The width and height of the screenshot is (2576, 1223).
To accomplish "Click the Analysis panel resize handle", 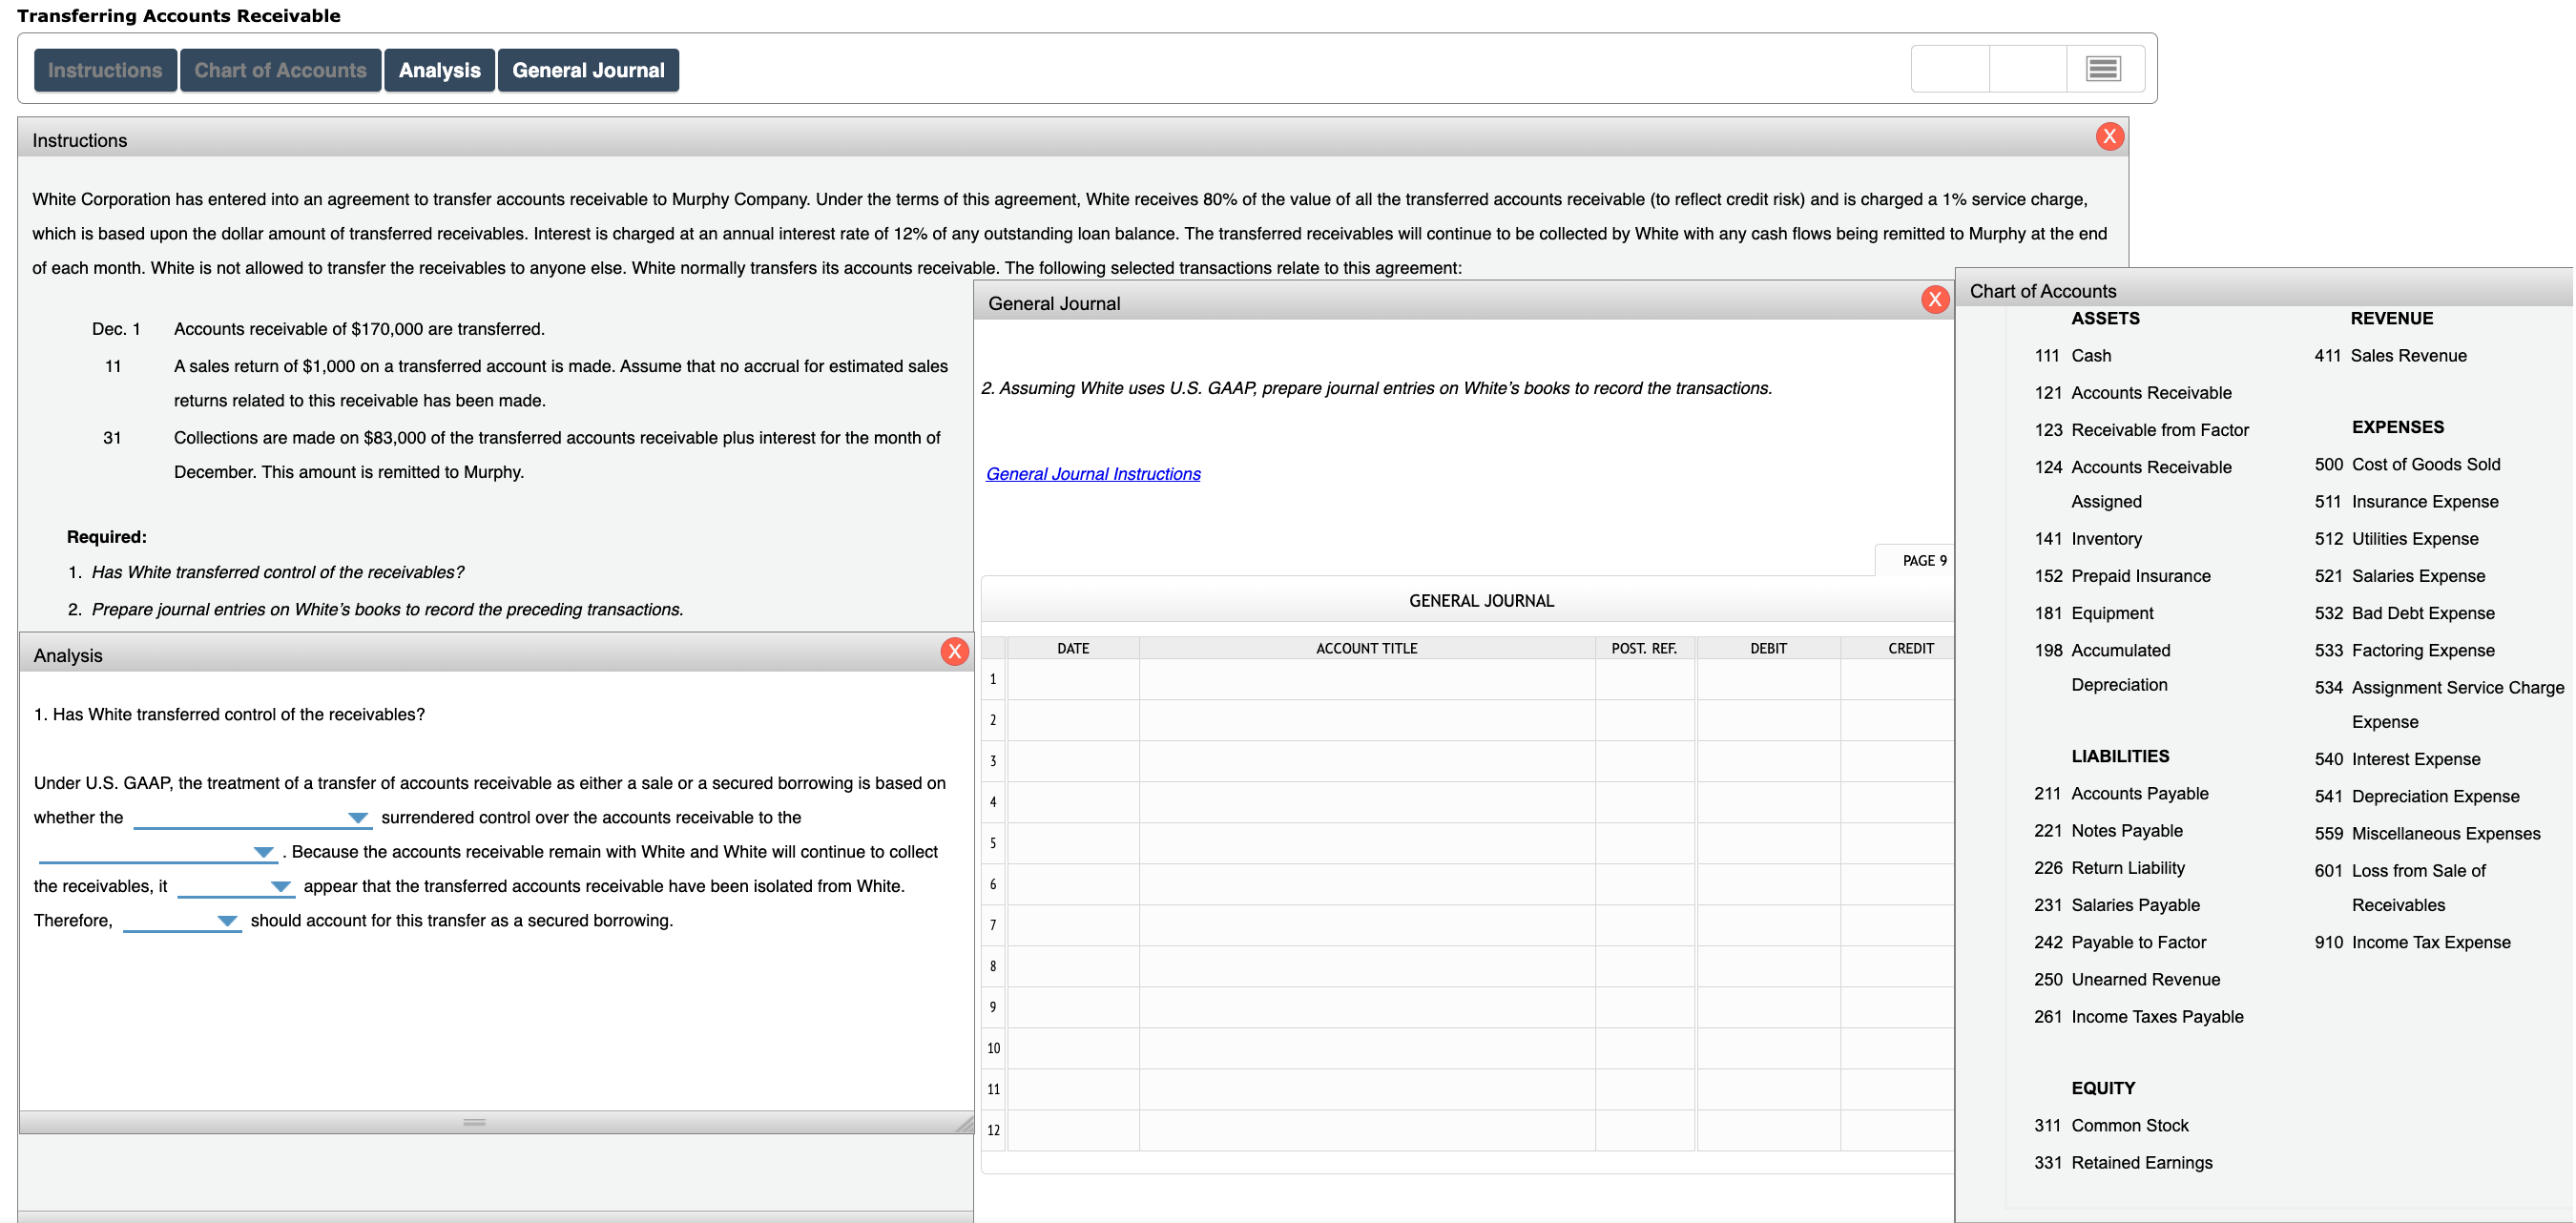I will (x=473, y=1122).
